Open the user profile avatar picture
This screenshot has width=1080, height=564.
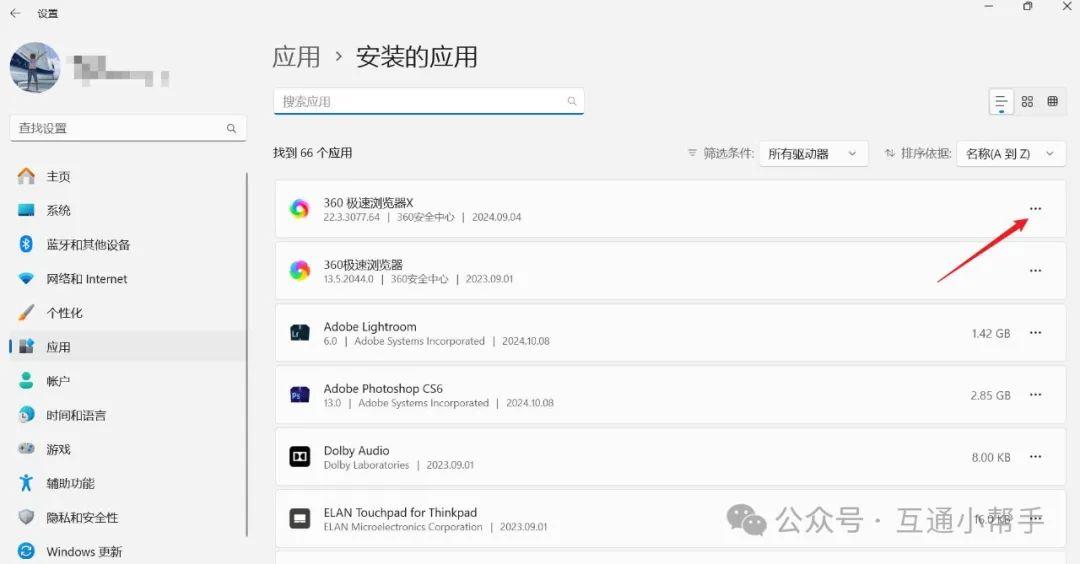pos(35,67)
